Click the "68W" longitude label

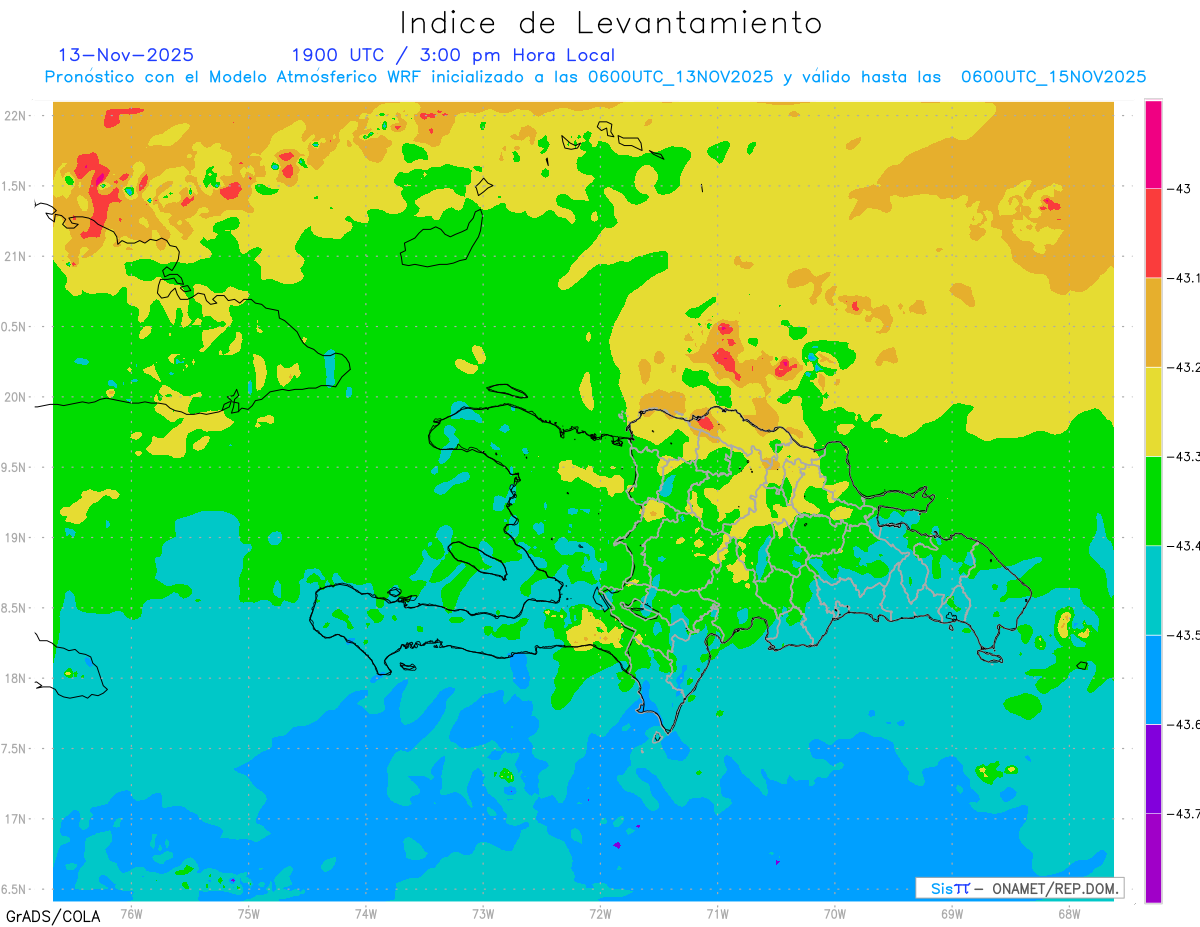[1068, 913]
